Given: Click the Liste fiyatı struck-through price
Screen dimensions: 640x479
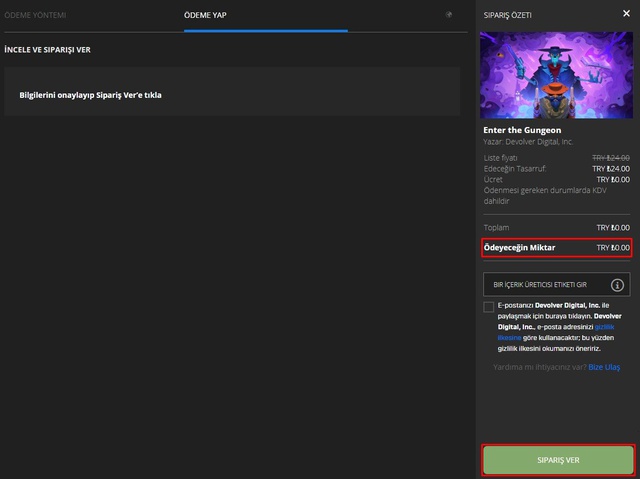Looking at the screenshot, I should 611,158.
